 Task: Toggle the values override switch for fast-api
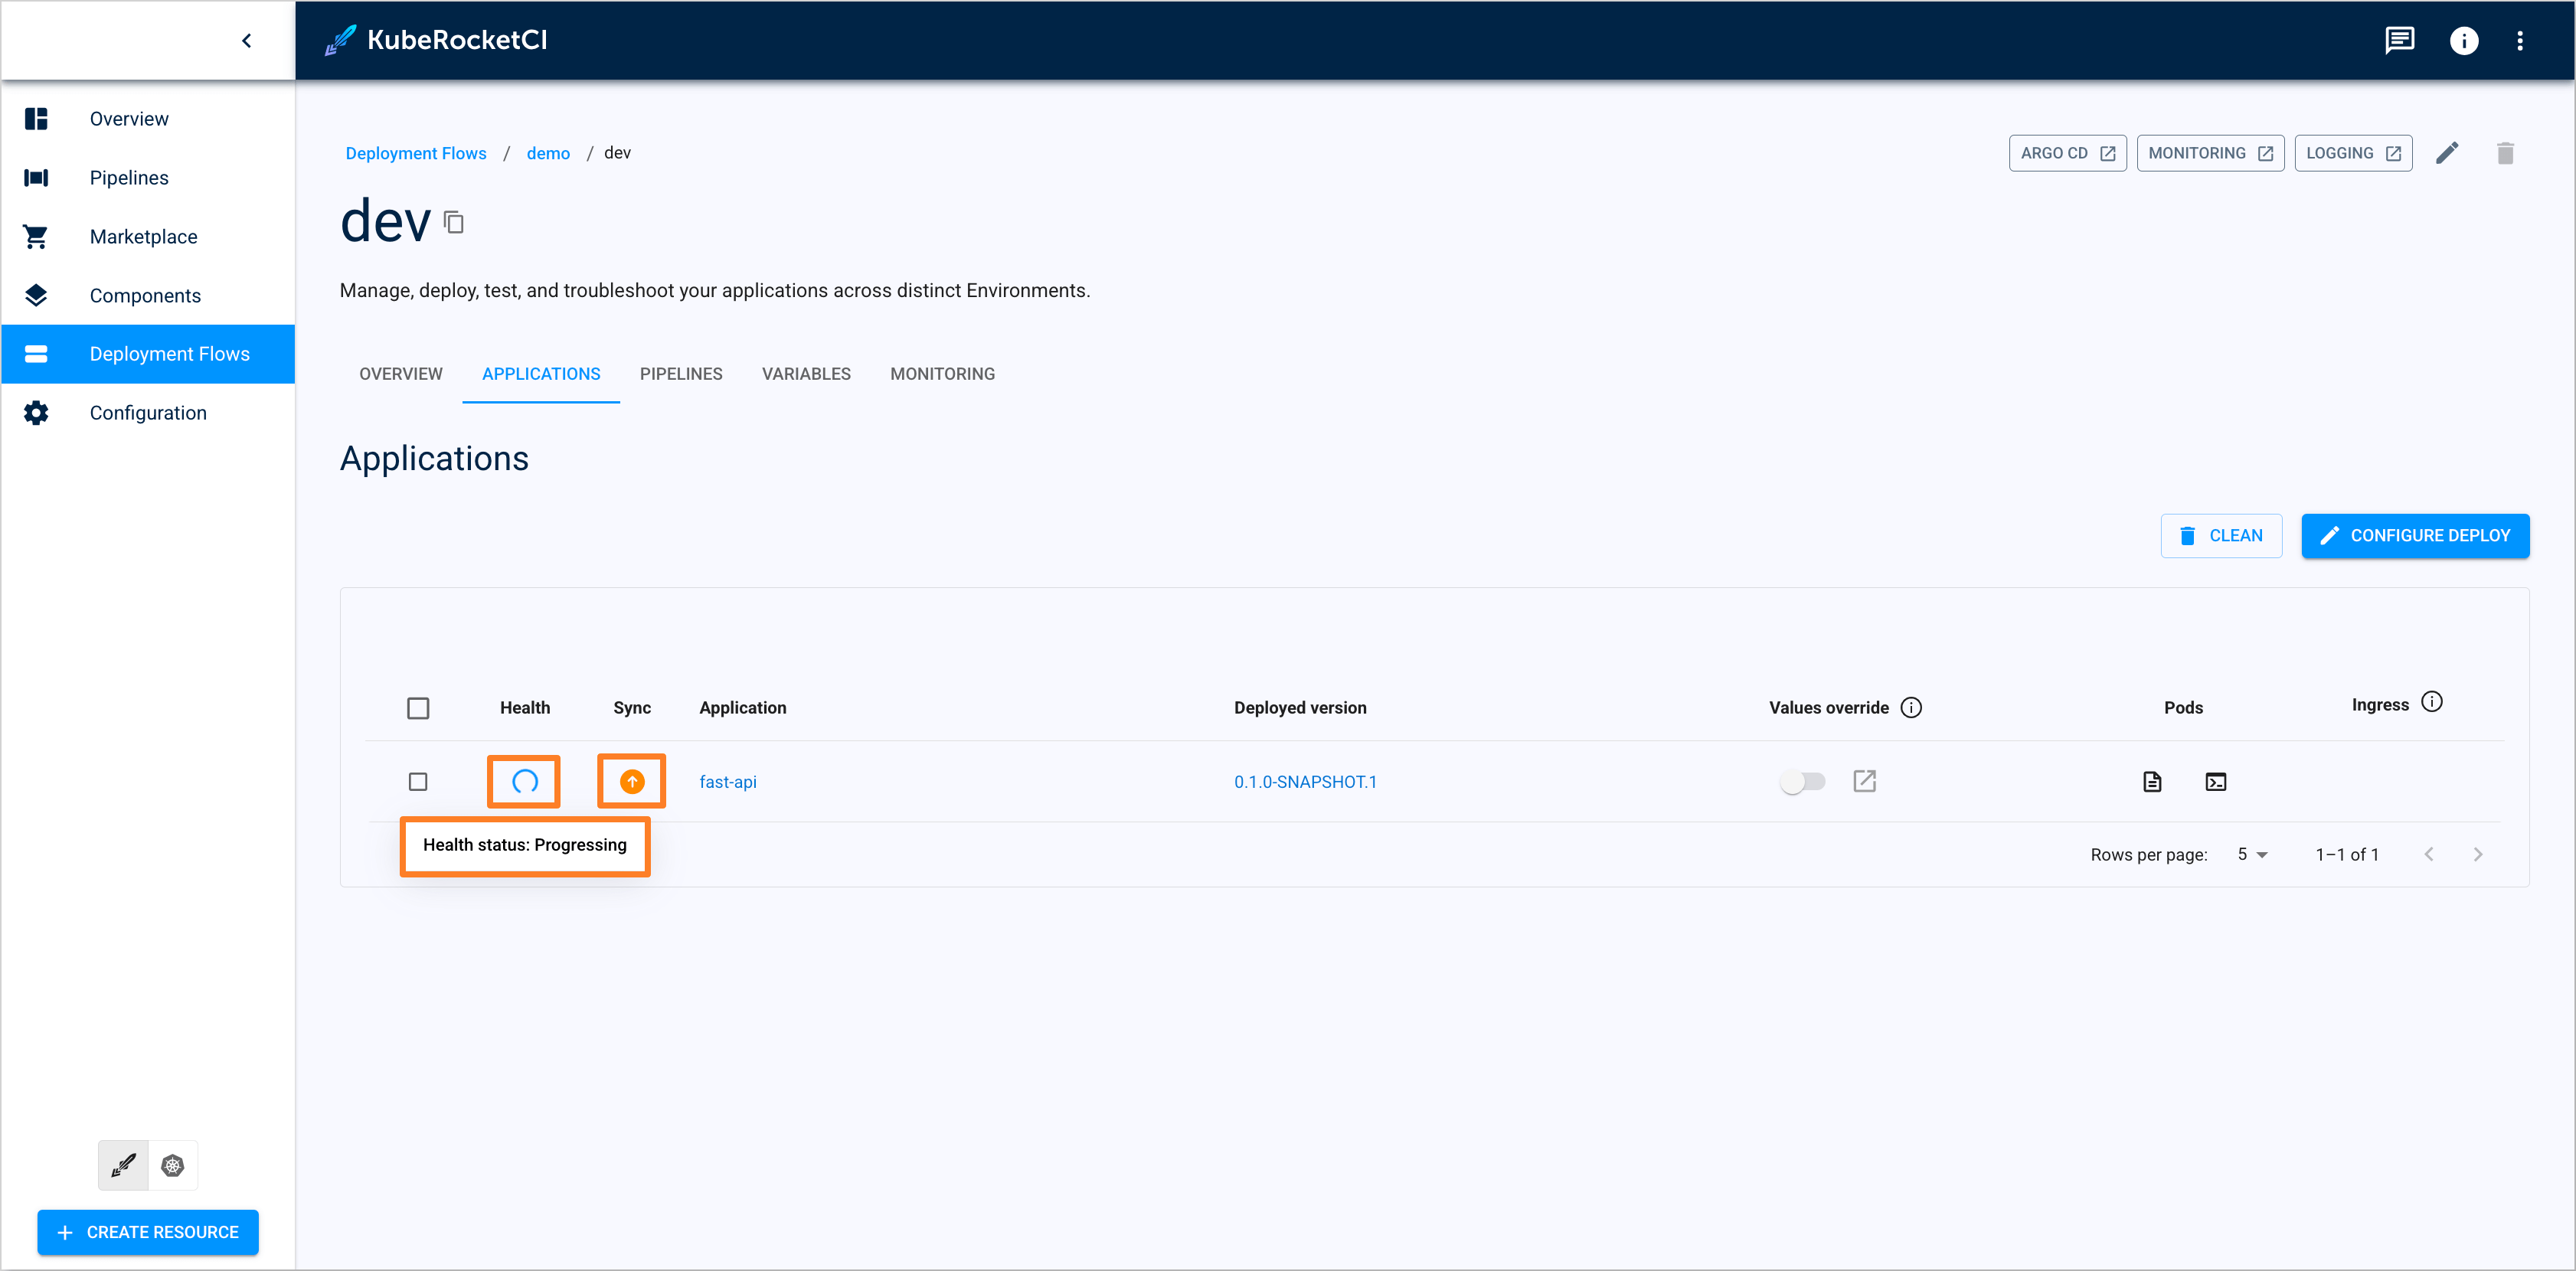(x=1803, y=779)
